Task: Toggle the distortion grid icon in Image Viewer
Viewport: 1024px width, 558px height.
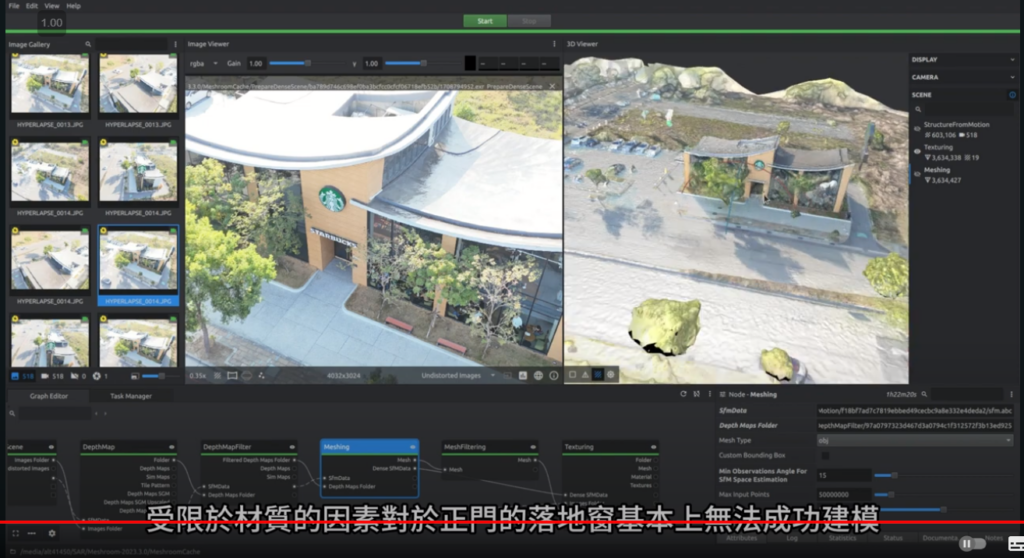Action: 232,376
